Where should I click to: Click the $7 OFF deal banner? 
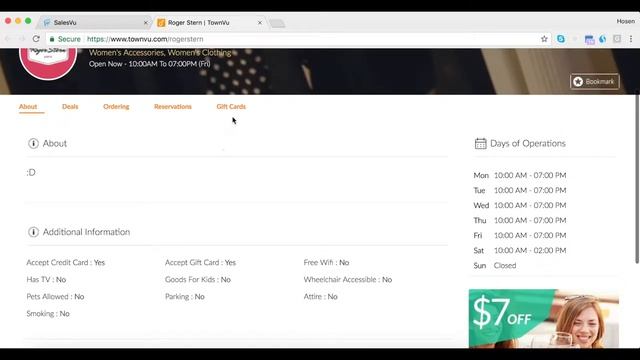[544, 318]
